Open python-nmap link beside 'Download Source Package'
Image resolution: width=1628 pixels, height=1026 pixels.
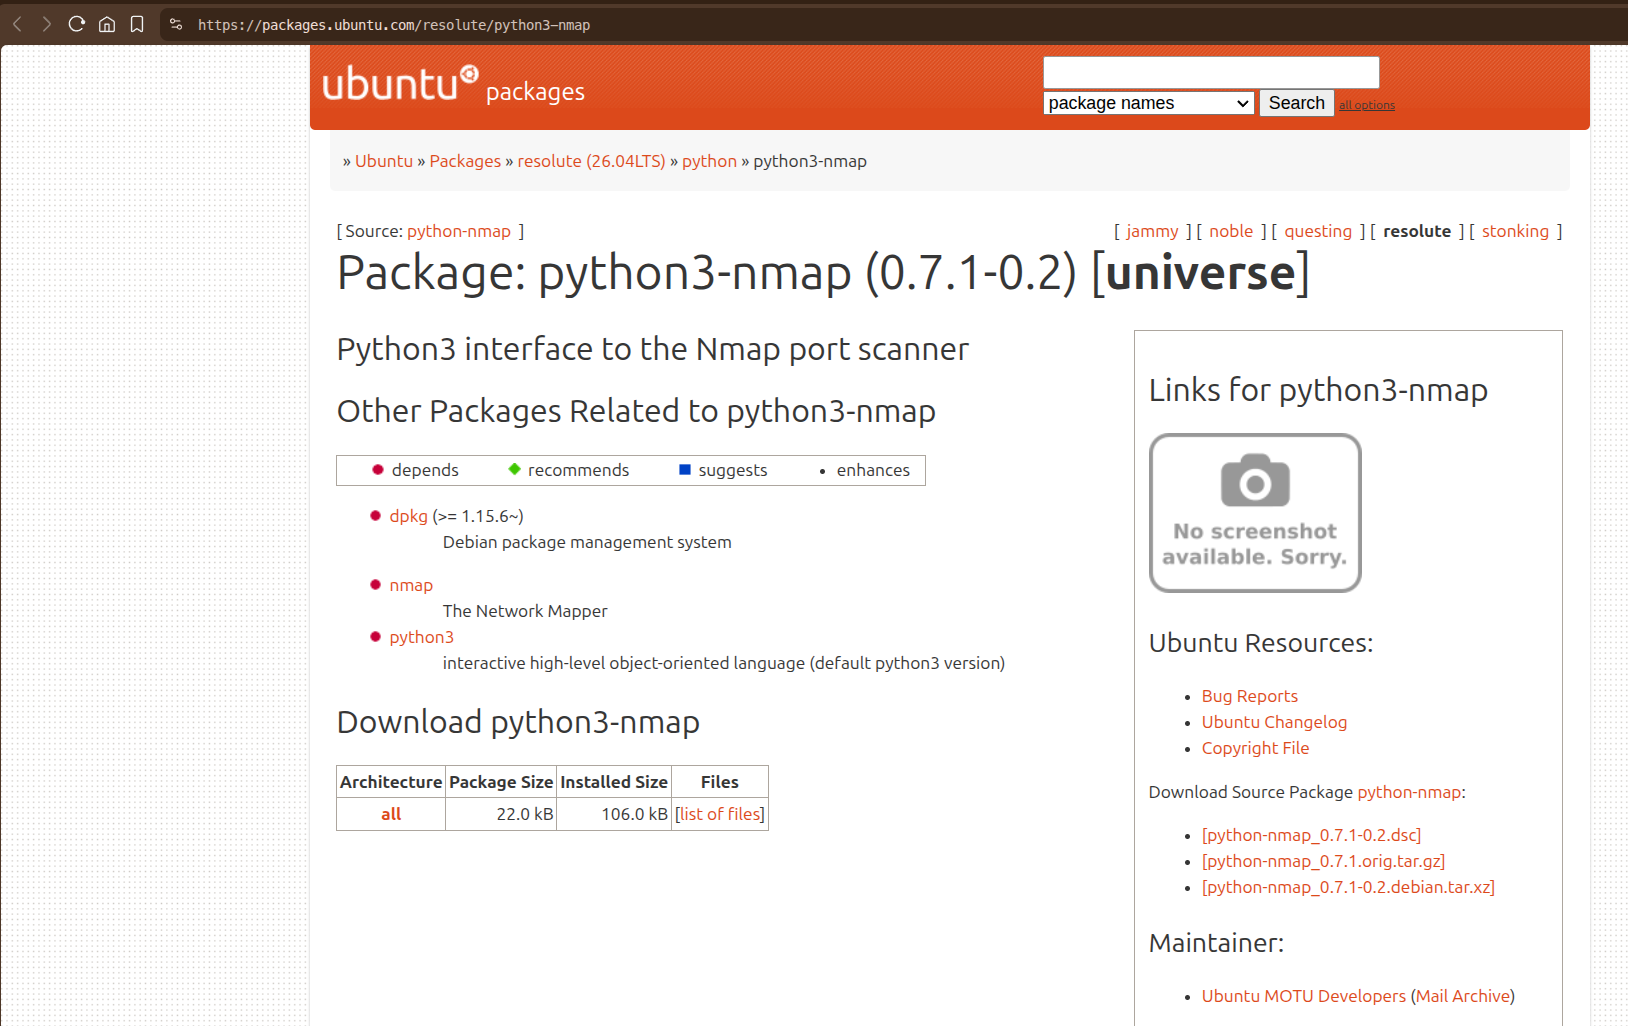pos(1409,792)
